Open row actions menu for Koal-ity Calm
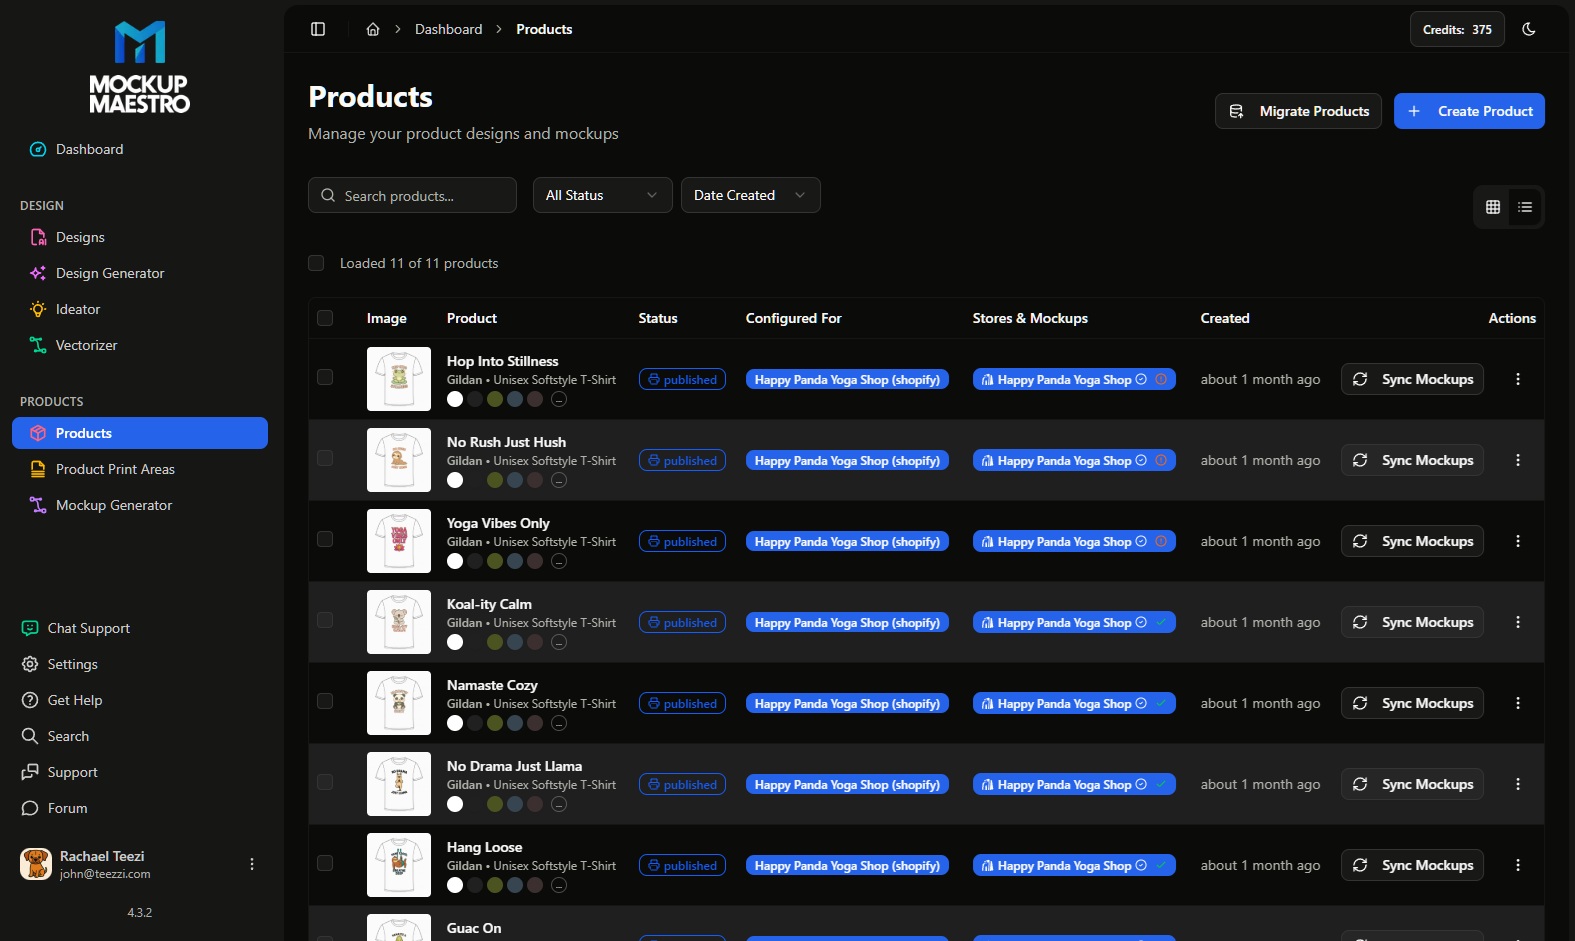This screenshot has height=941, width=1575. coord(1518,622)
